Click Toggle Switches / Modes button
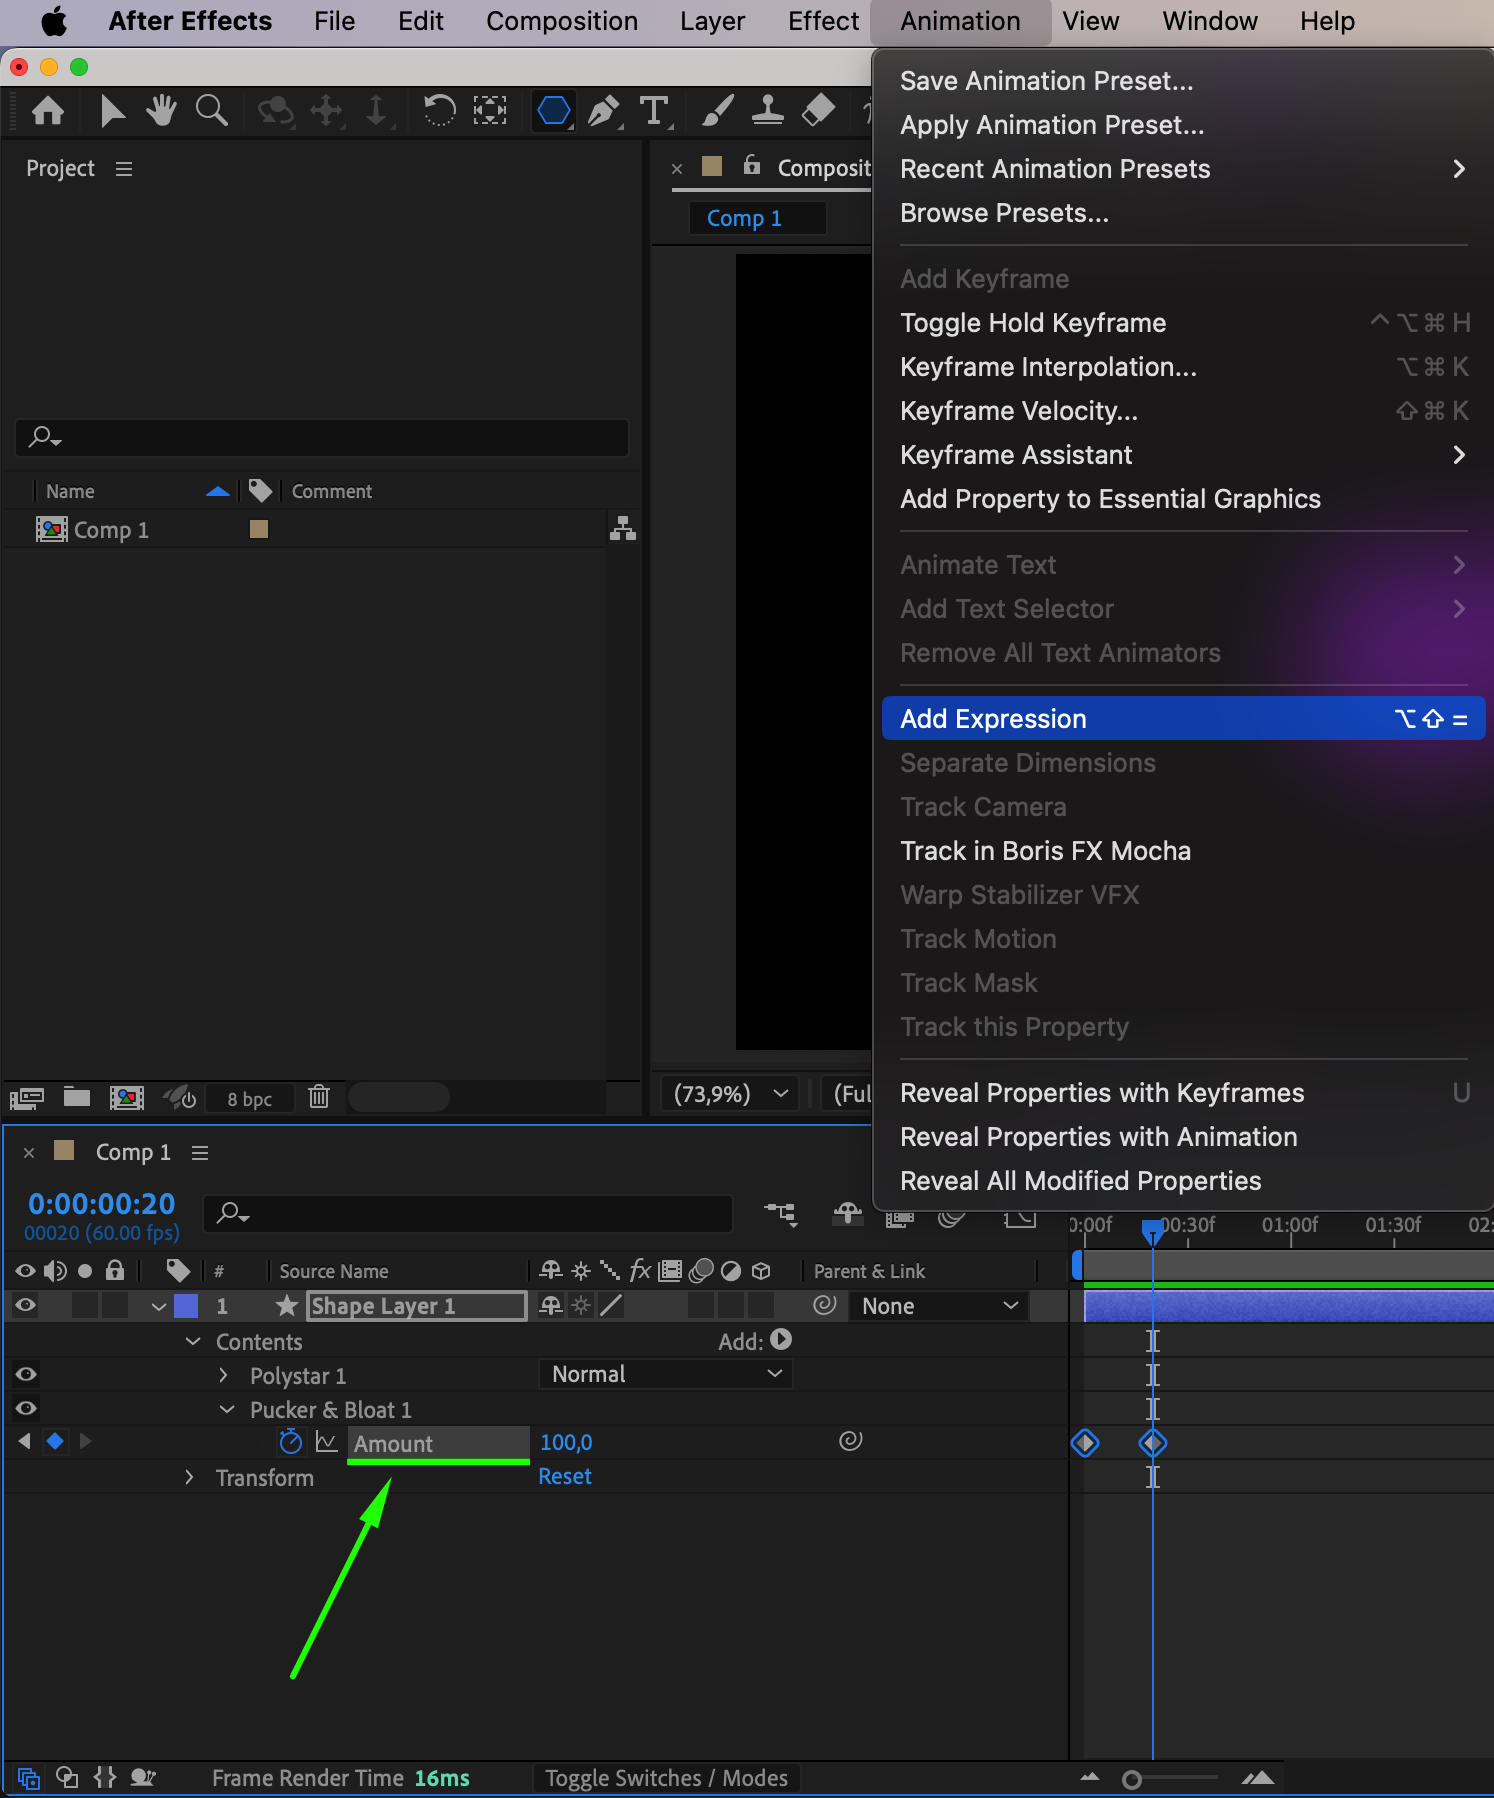The width and height of the screenshot is (1494, 1798). coord(666,1778)
